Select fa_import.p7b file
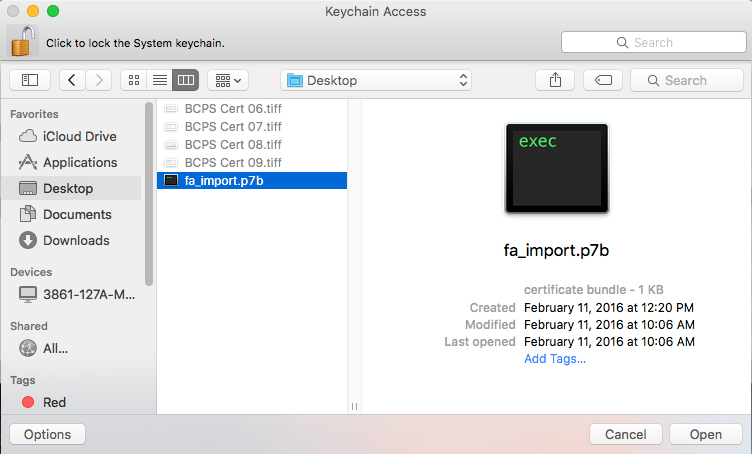 [252, 181]
